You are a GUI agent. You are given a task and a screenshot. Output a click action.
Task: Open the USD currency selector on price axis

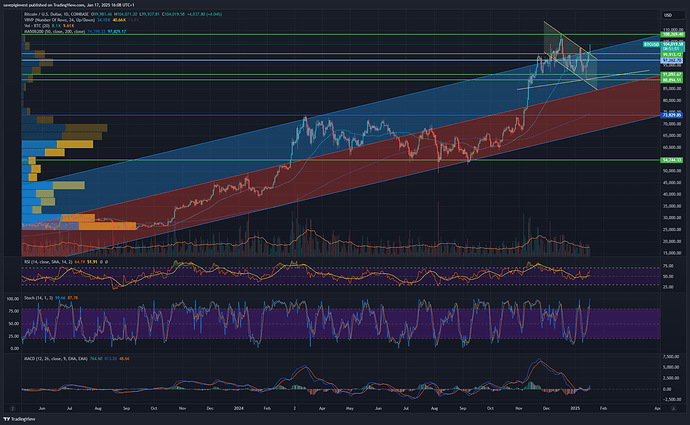point(666,14)
